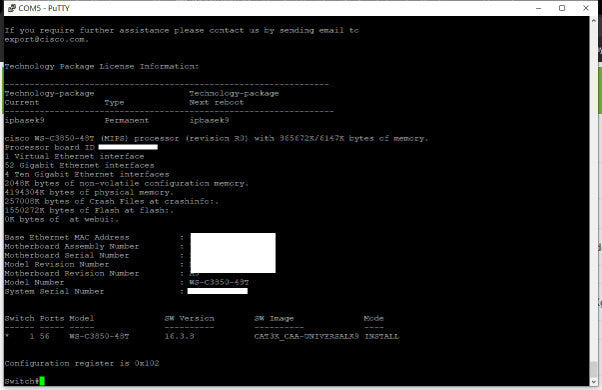
Task: Click the 'Switch#' prompt text
Action: point(22,381)
